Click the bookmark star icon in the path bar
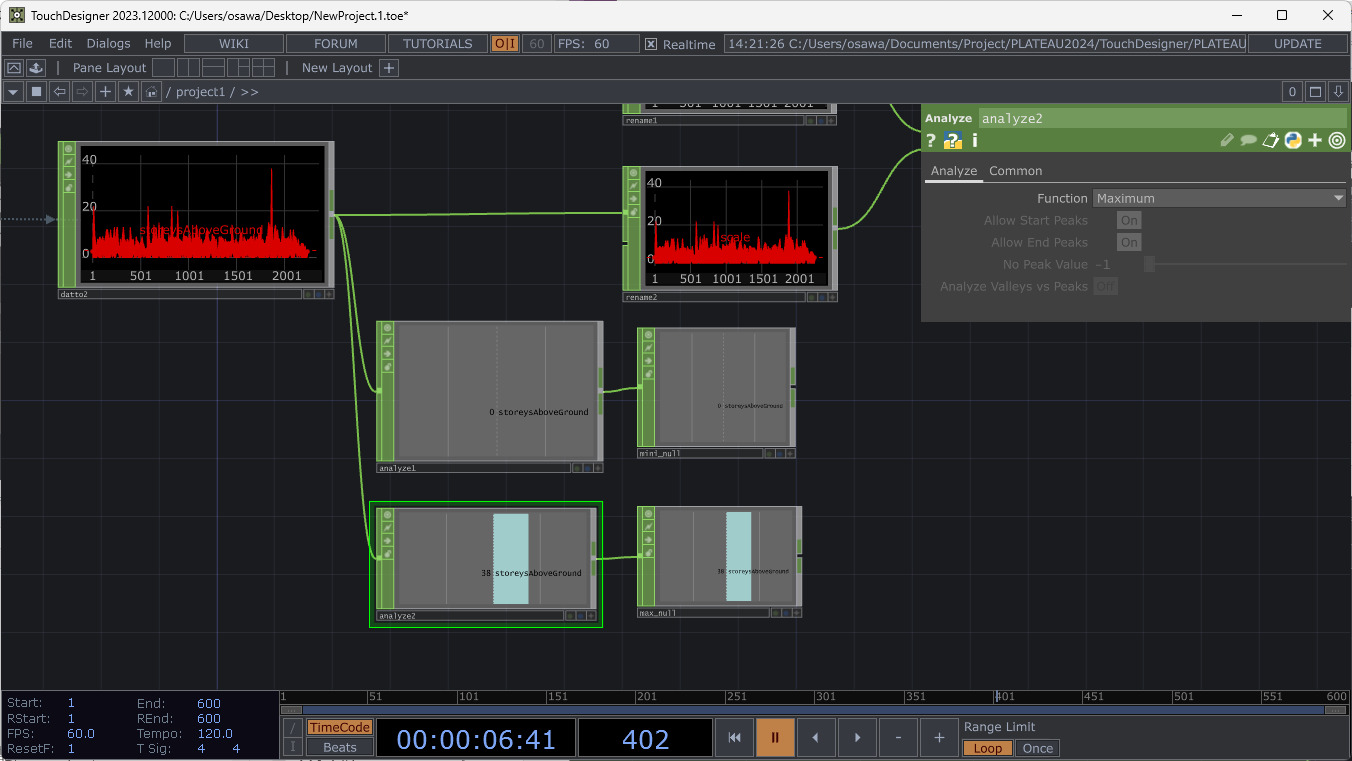Image resolution: width=1352 pixels, height=761 pixels. click(128, 92)
